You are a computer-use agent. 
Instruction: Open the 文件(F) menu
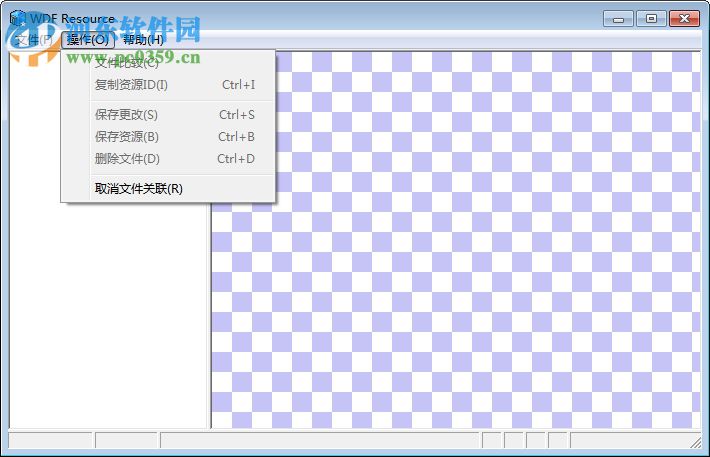click(x=33, y=40)
